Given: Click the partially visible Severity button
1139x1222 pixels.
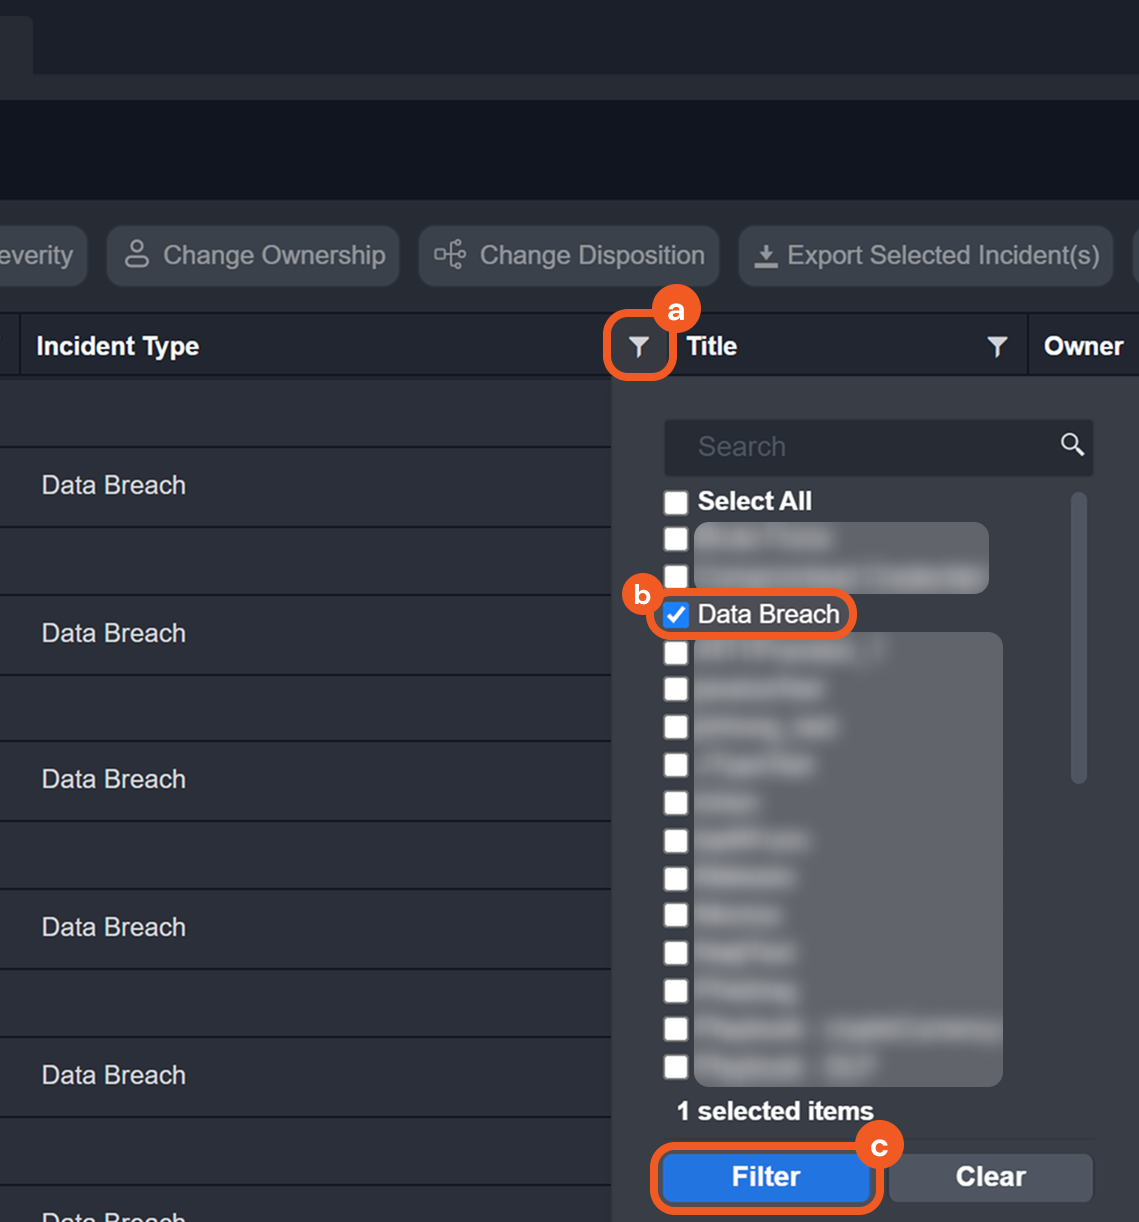Looking at the screenshot, I should pyautogui.click(x=38, y=256).
